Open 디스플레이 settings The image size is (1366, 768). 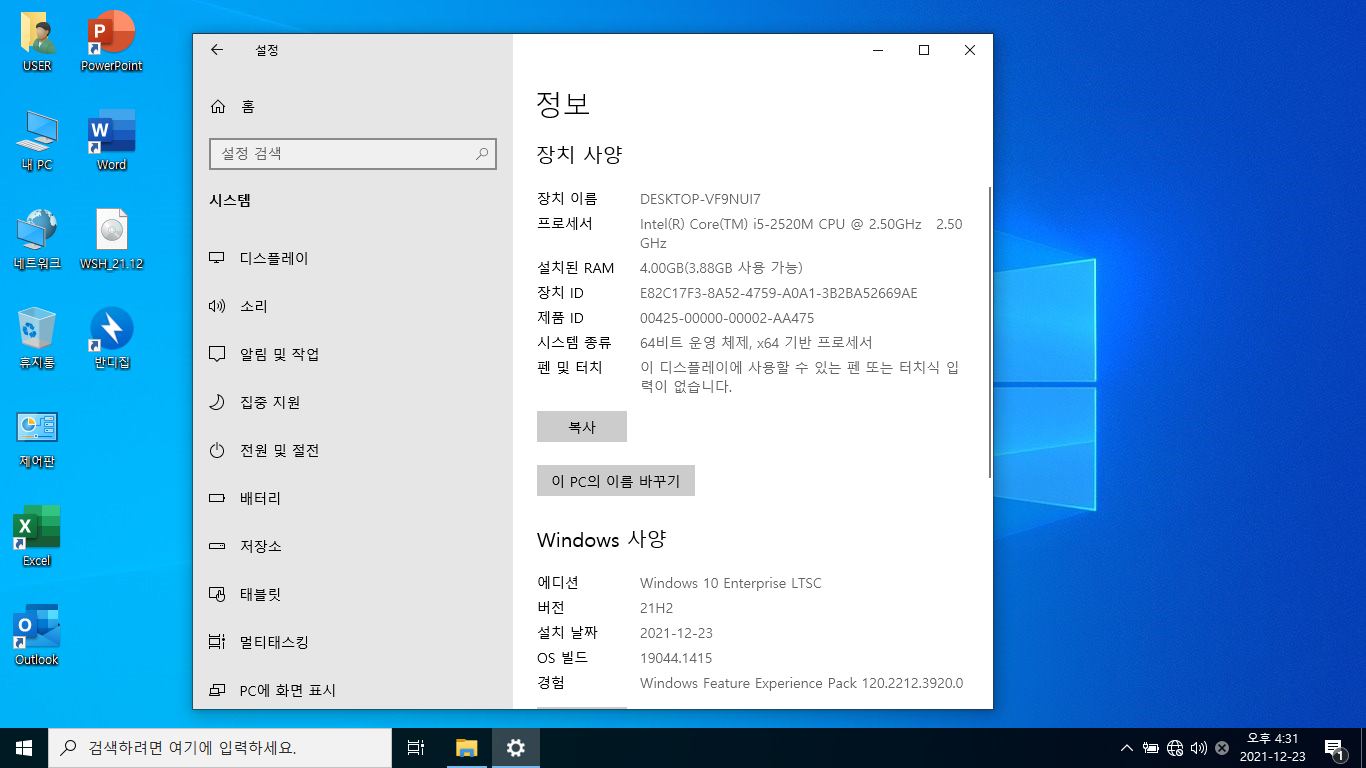352,258
